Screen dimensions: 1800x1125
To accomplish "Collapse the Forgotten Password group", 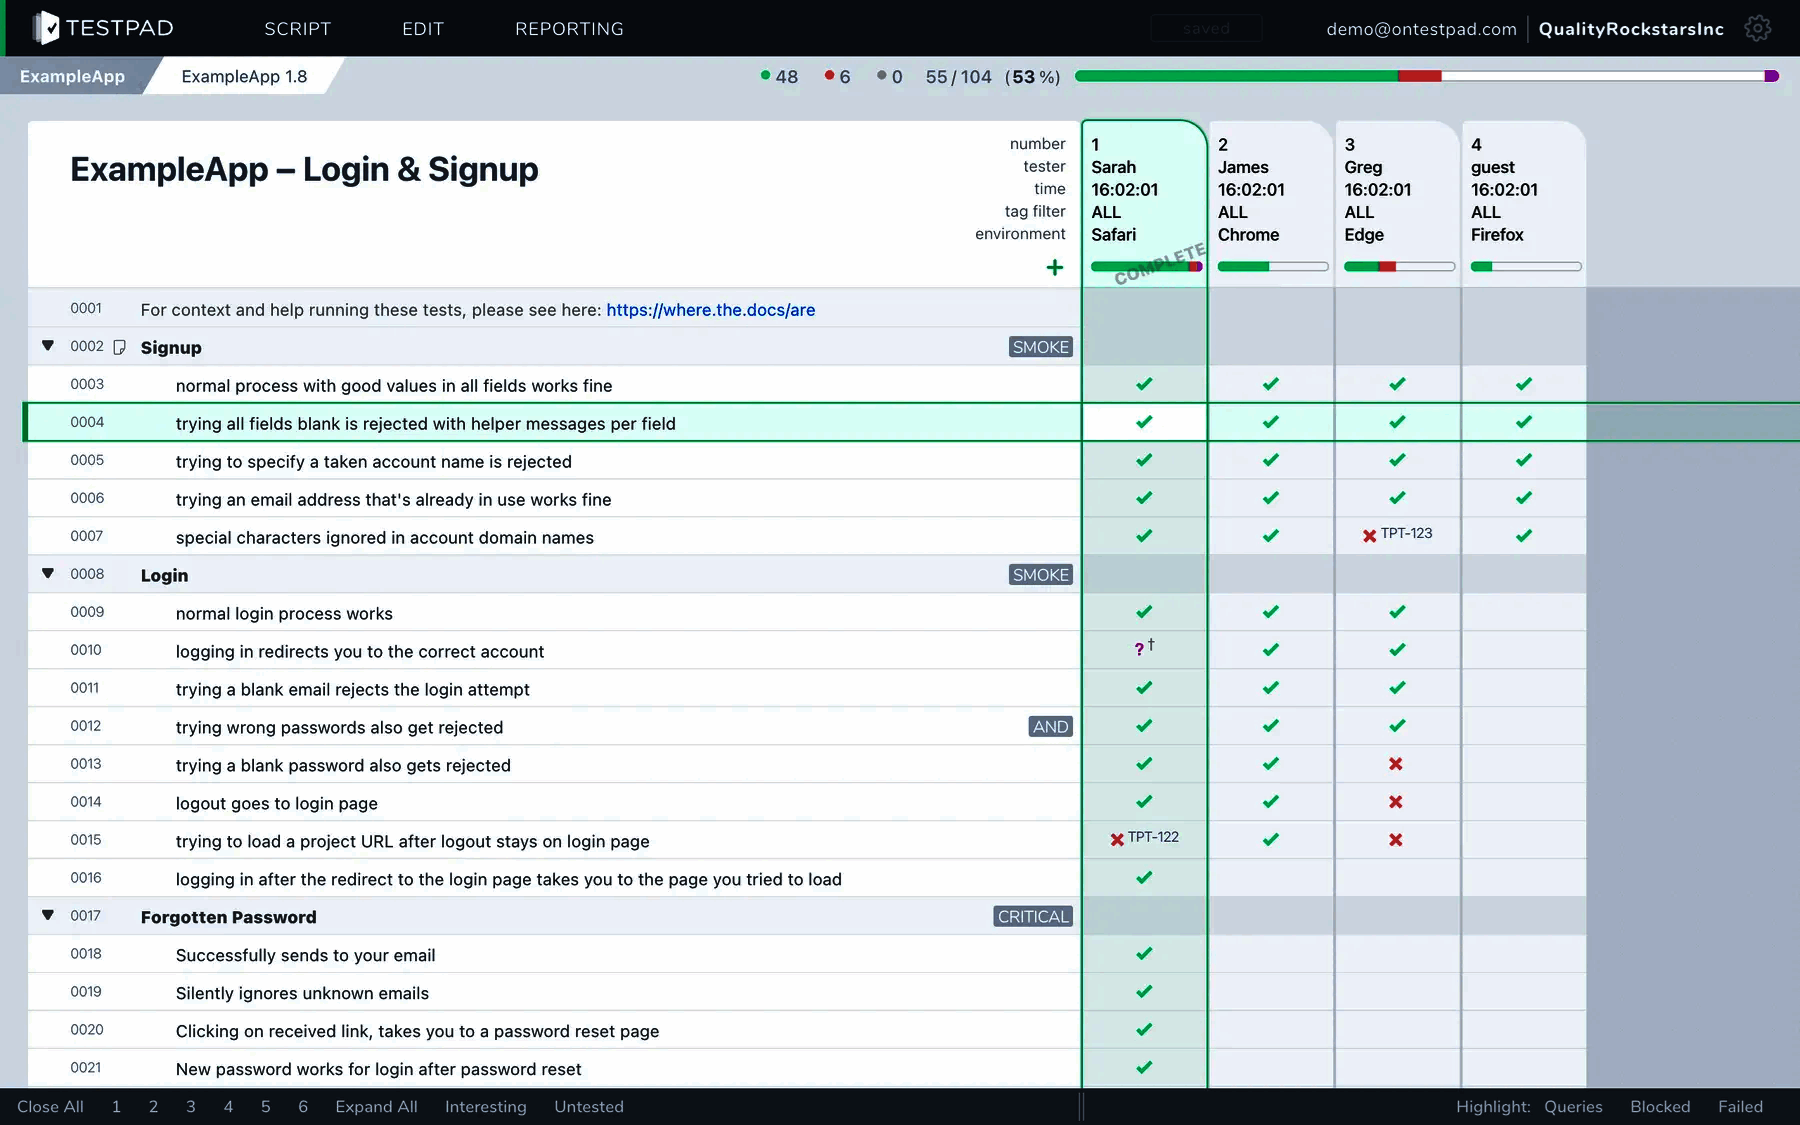I will 48,915.
